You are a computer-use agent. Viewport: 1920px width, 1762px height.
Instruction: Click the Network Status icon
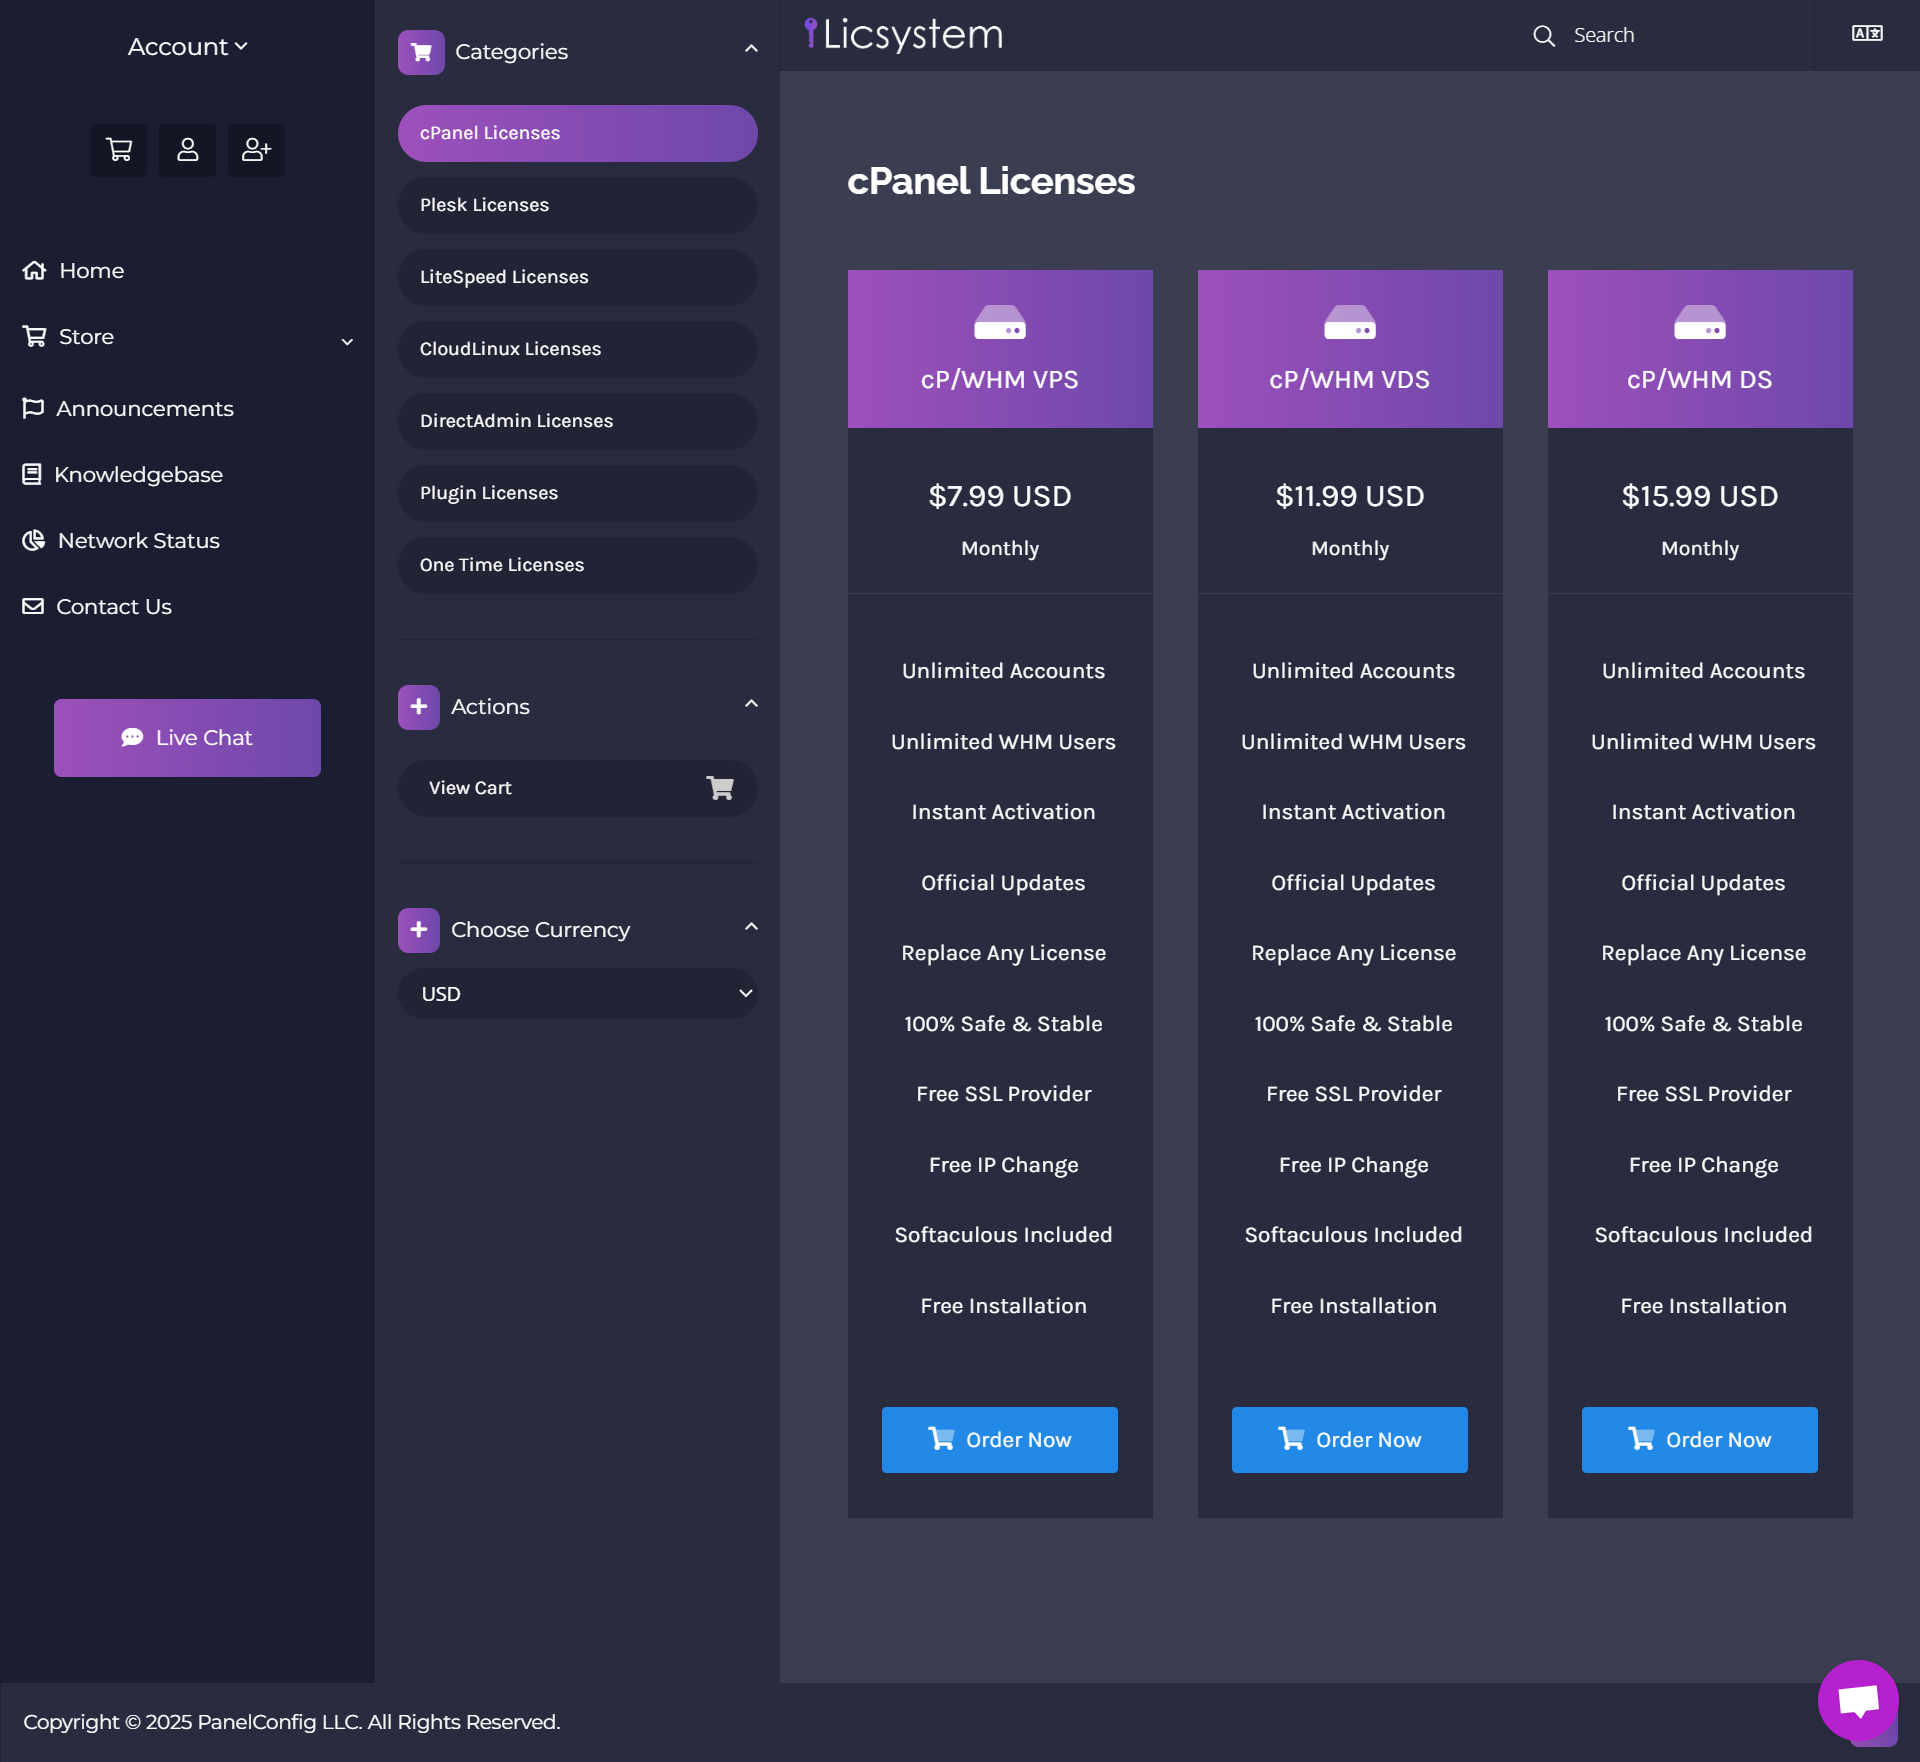[x=33, y=540]
